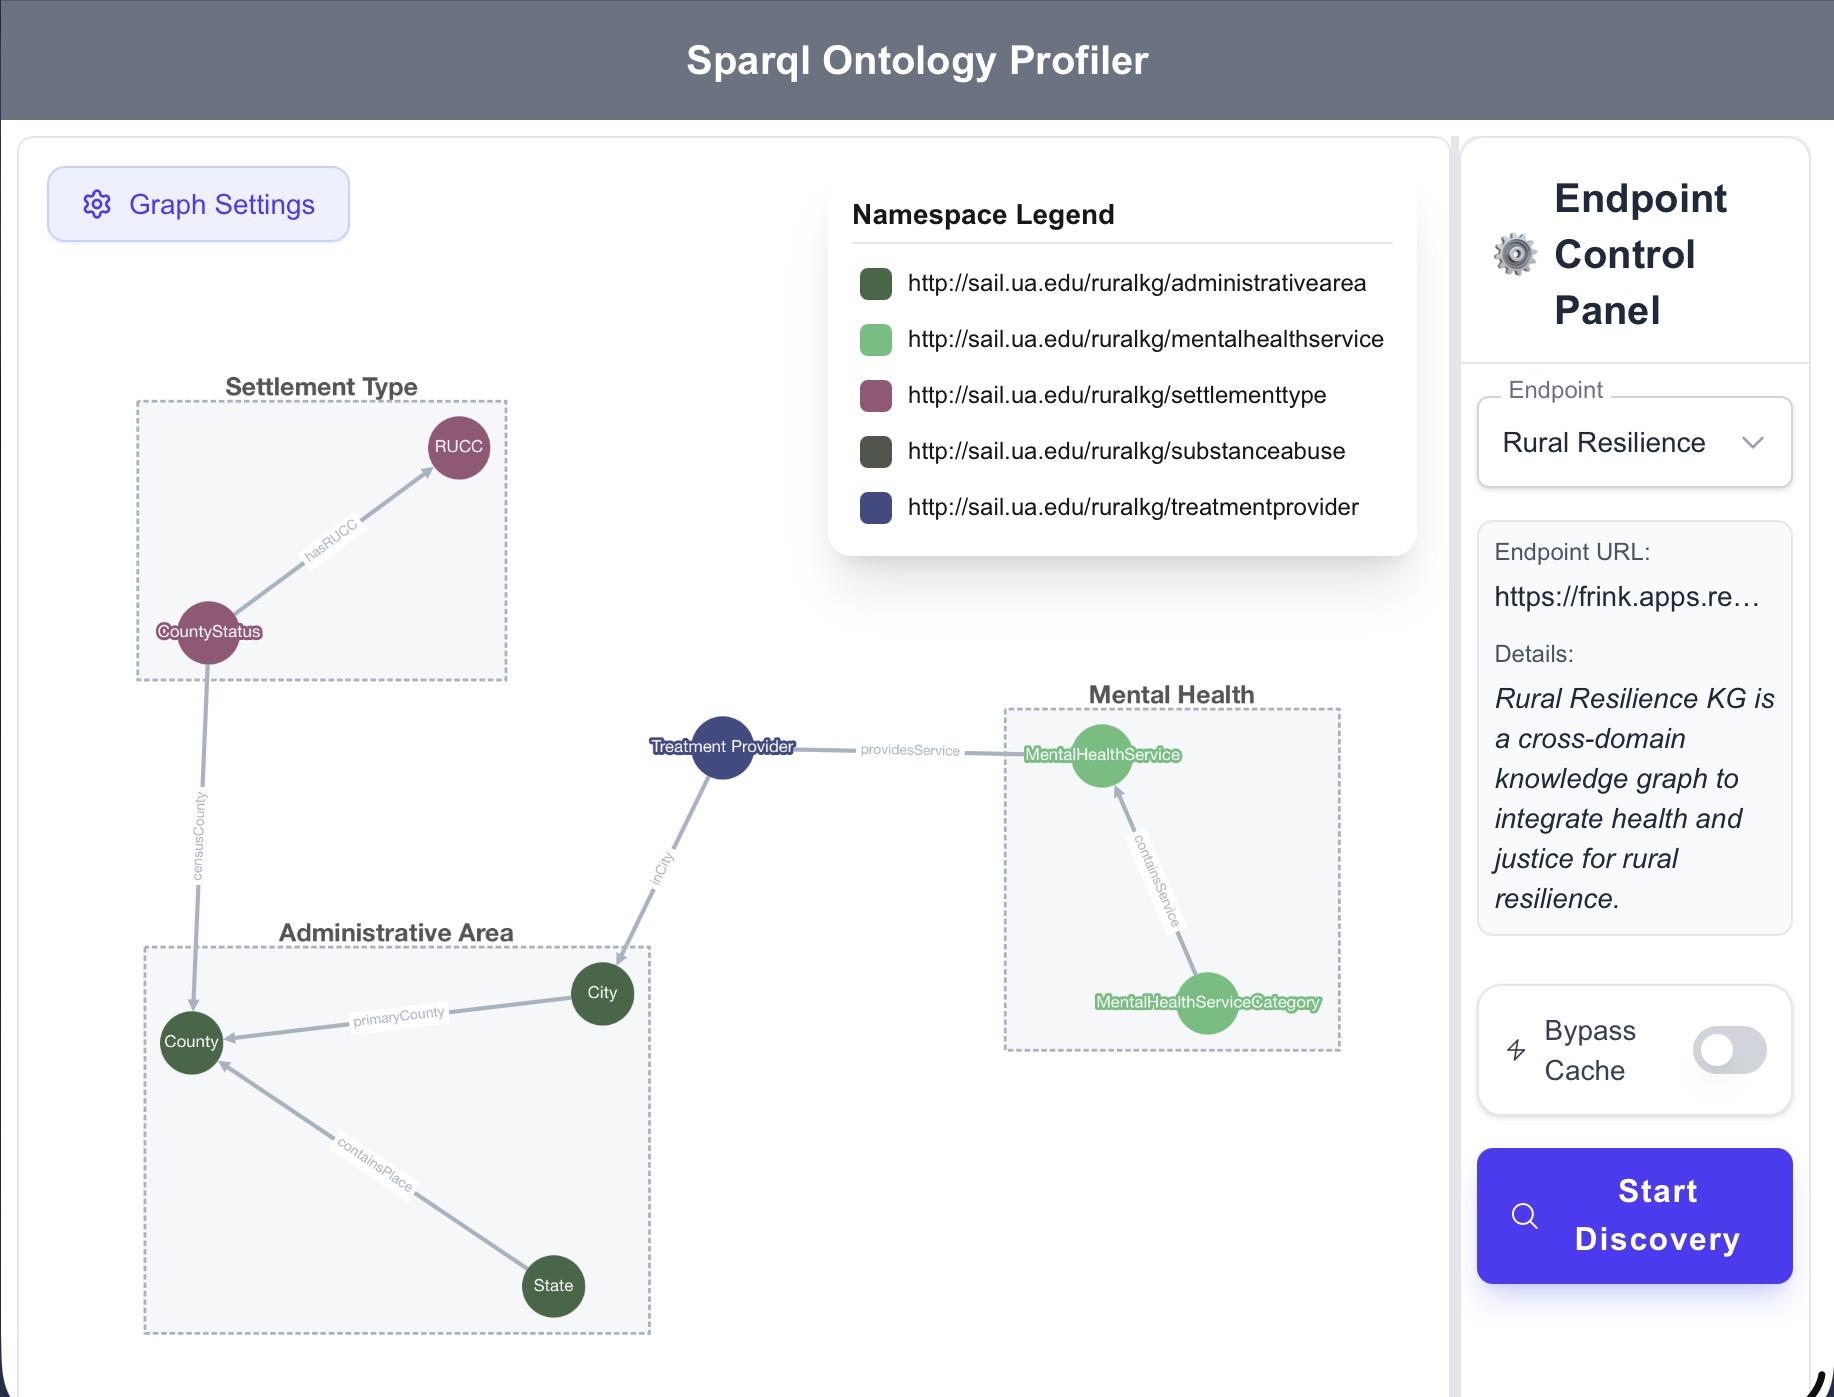Select the RUCC node in Settlement Type
The width and height of the screenshot is (1834, 1397).
click(457, 447)
